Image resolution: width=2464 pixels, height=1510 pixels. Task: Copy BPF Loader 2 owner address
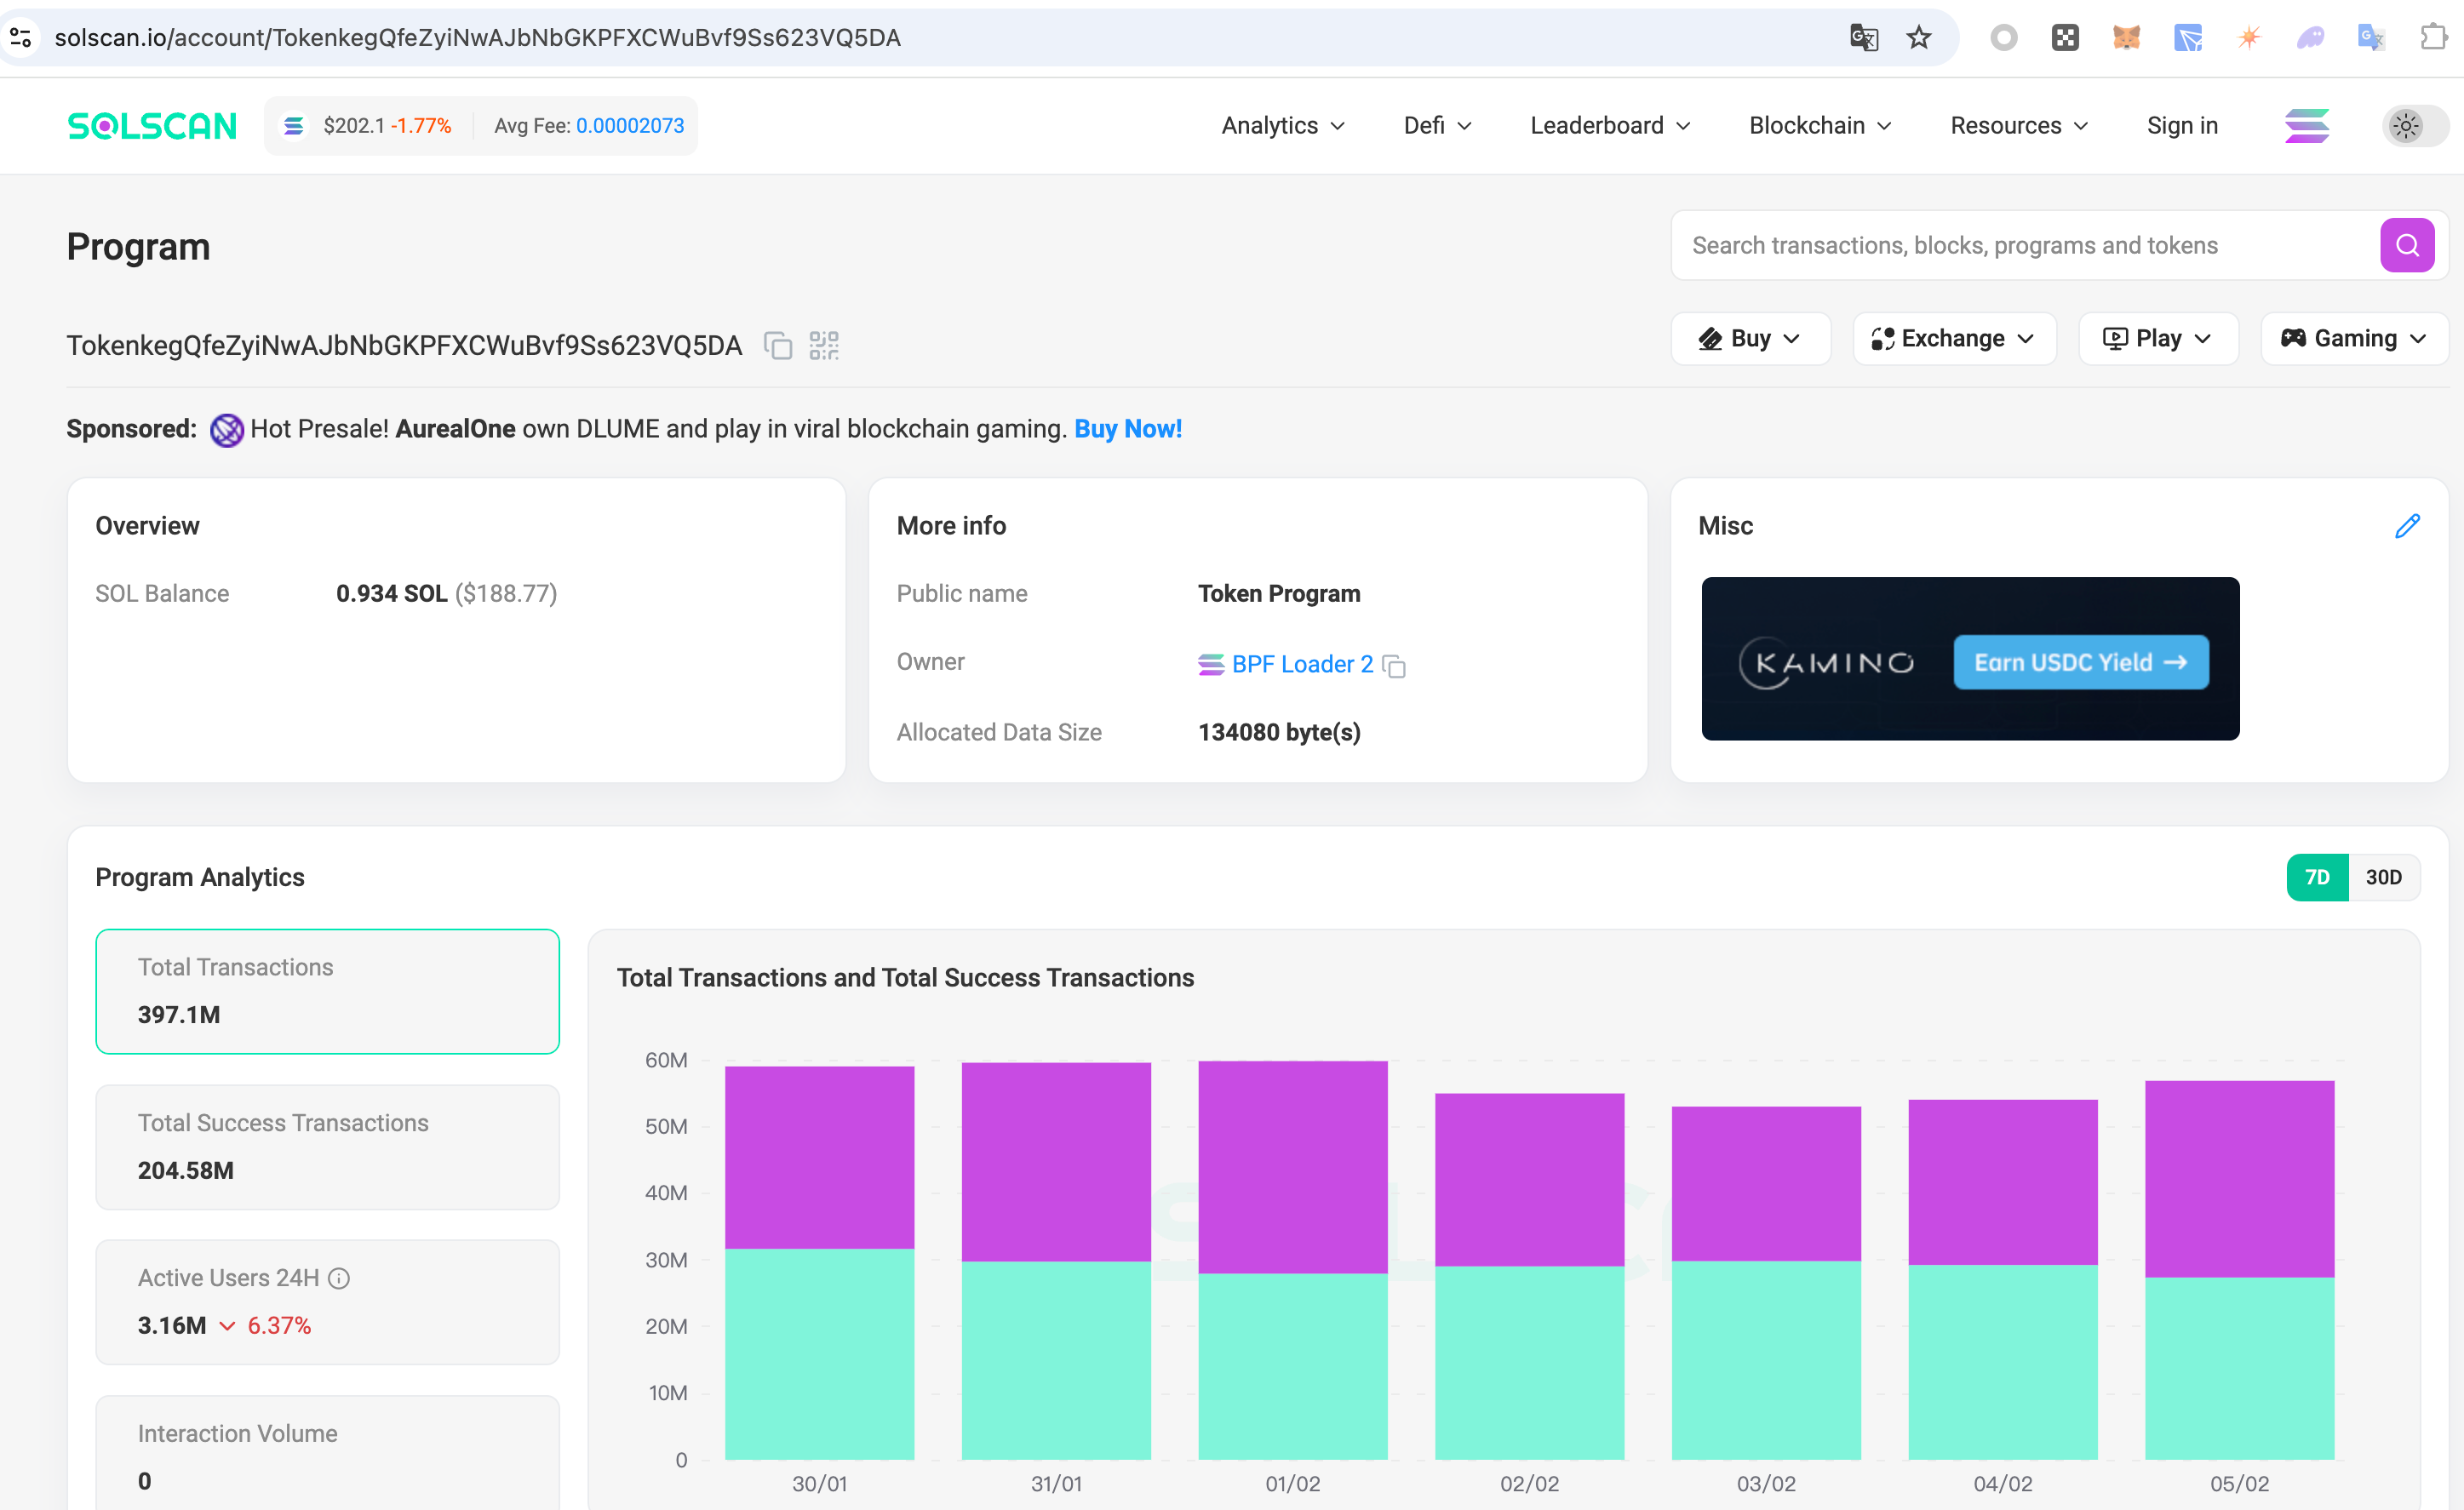pyautogui.click(x=1394, y=666)
